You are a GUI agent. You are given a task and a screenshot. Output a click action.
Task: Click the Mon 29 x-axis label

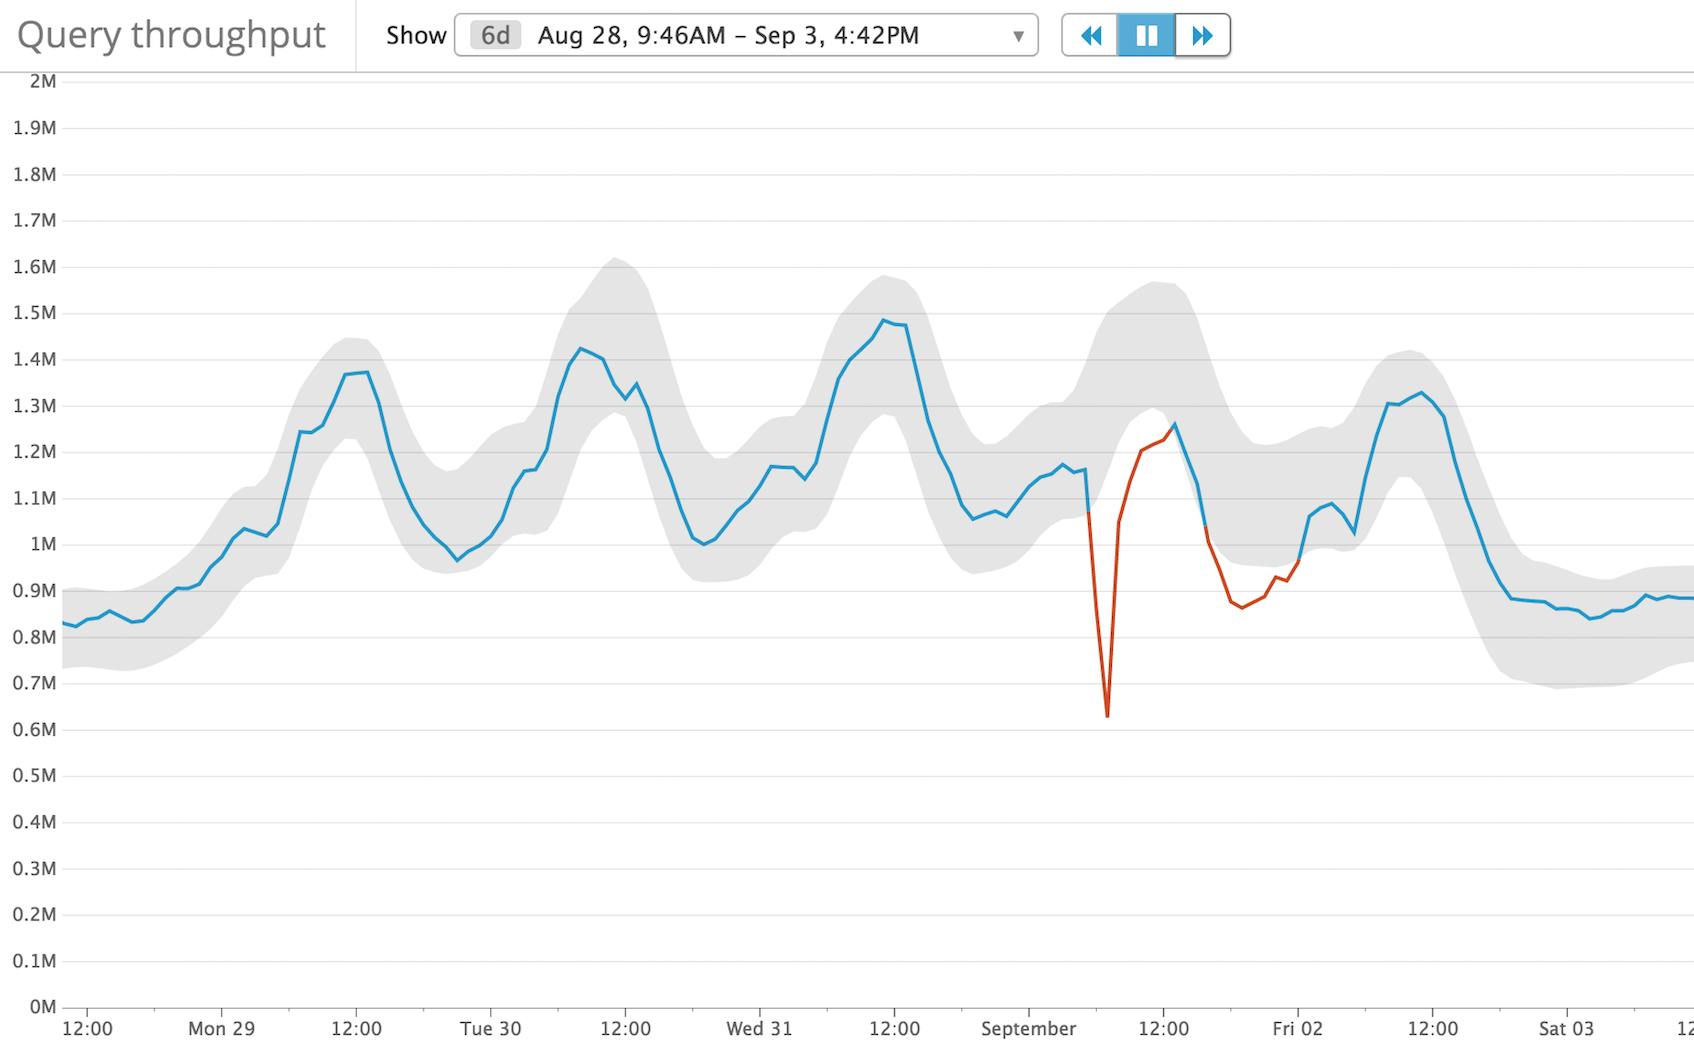221,1029
